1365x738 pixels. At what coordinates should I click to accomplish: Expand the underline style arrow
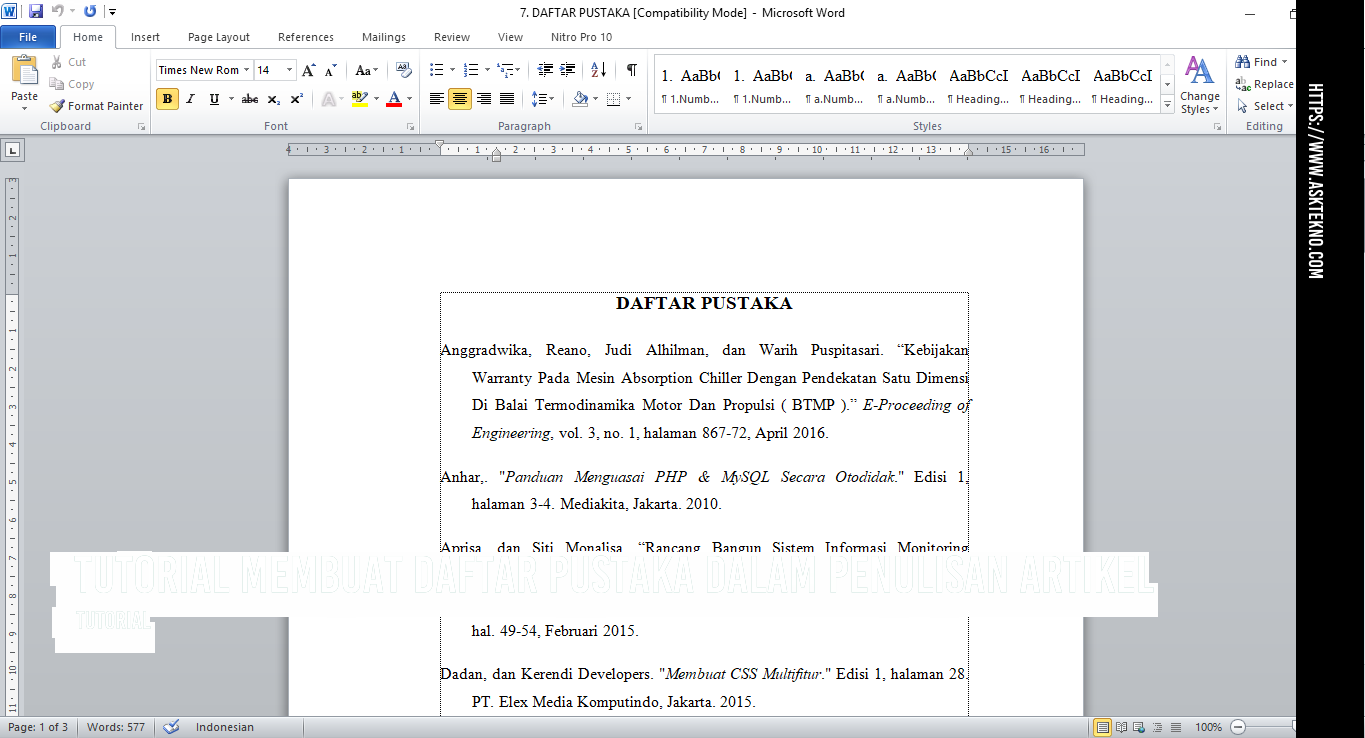pyautogui.click(x=231, y=99)
